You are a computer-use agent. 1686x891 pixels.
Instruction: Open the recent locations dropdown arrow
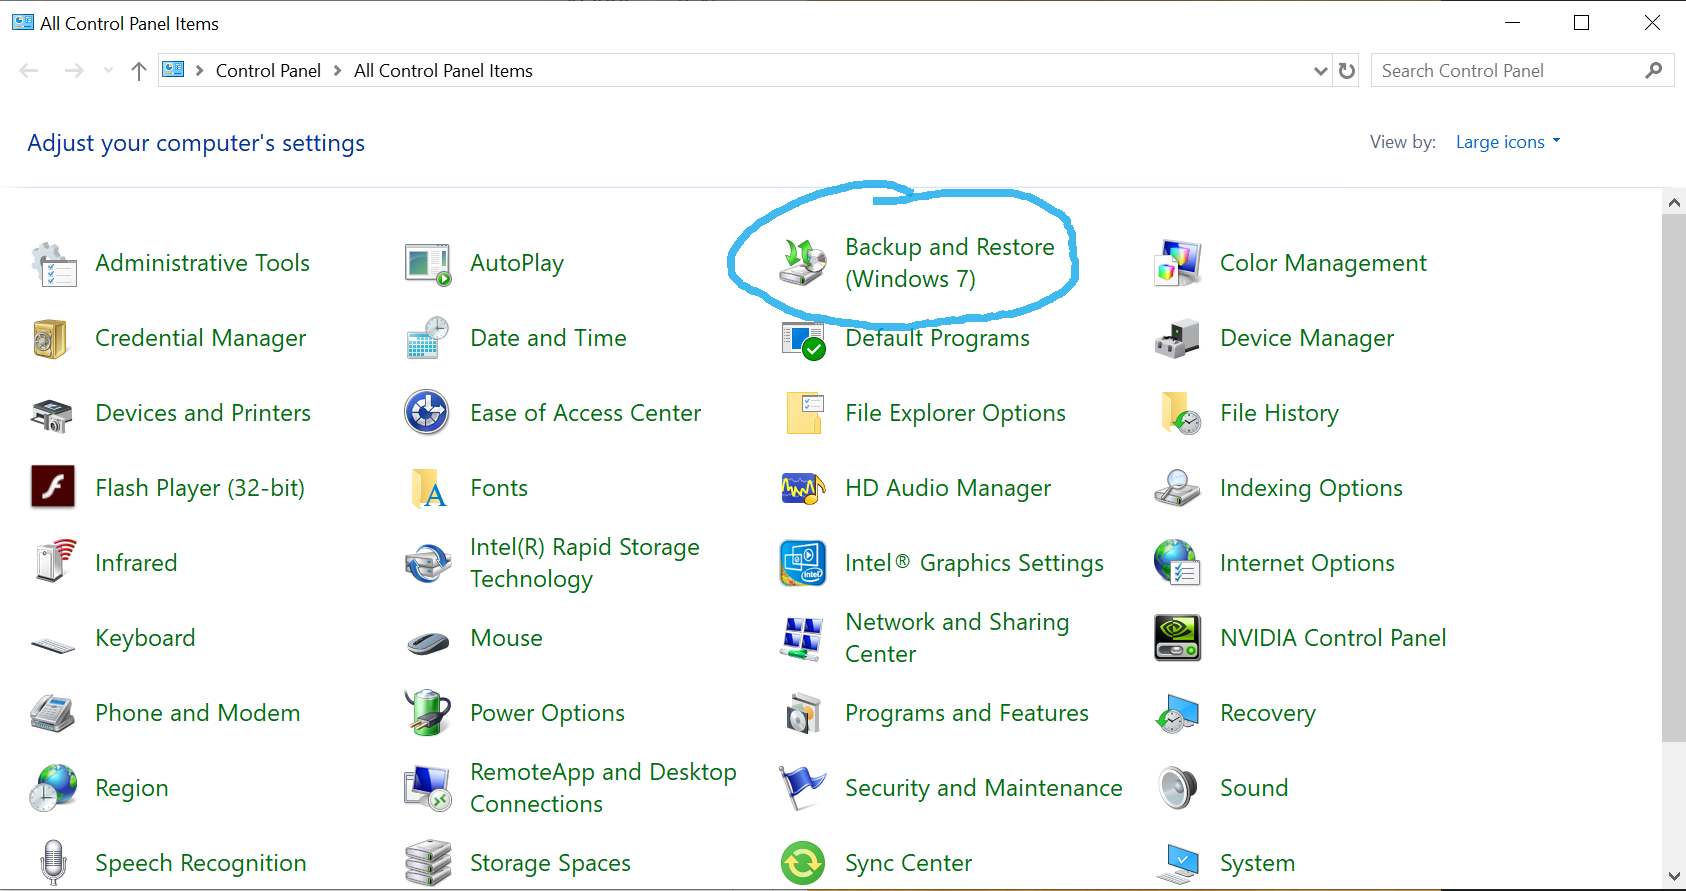[x=108, y=71]
